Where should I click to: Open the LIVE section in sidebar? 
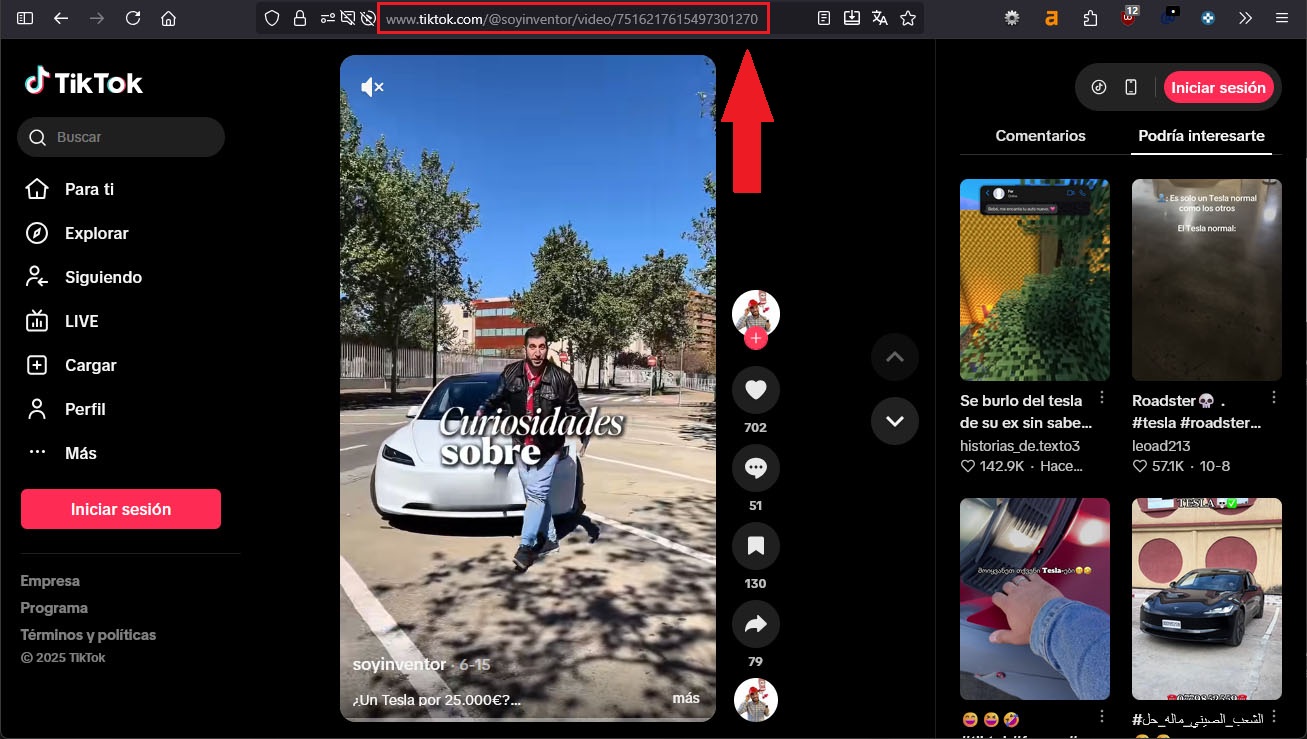point(81,321)
